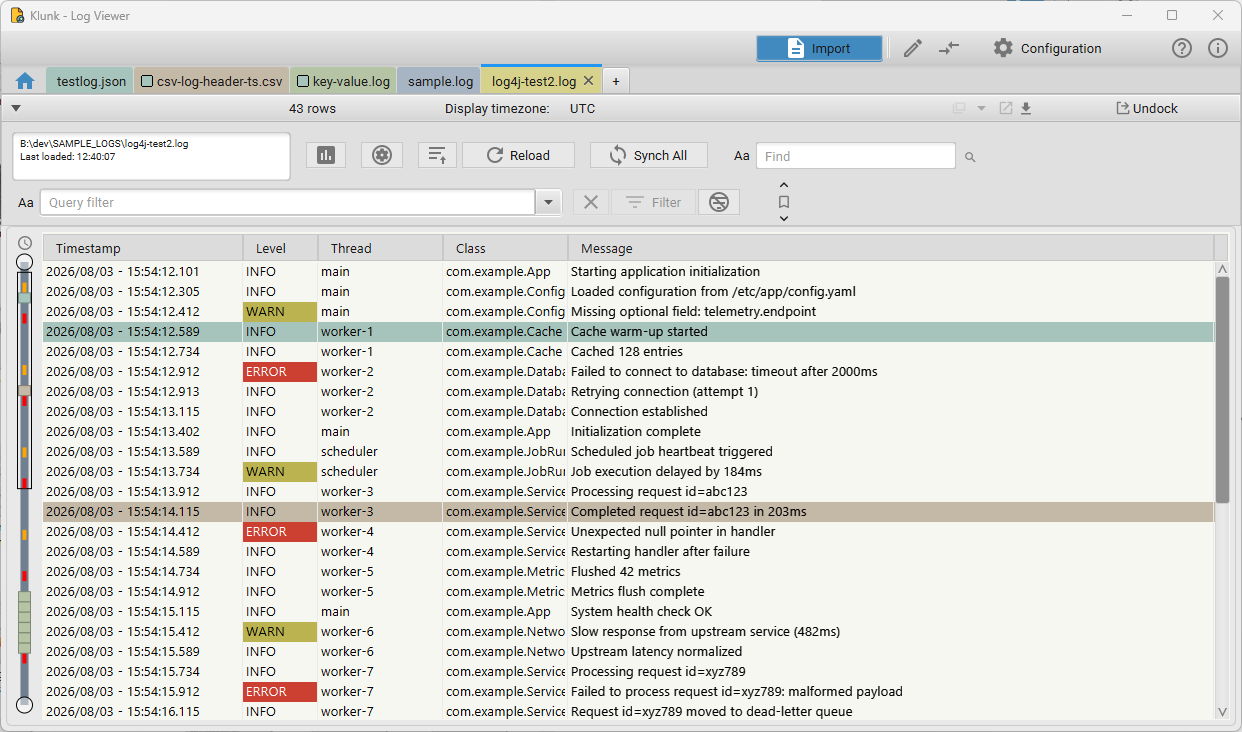Switch to the sample.log tab
The width and height of the screenshot is (1242, 732).
(439, 81)
